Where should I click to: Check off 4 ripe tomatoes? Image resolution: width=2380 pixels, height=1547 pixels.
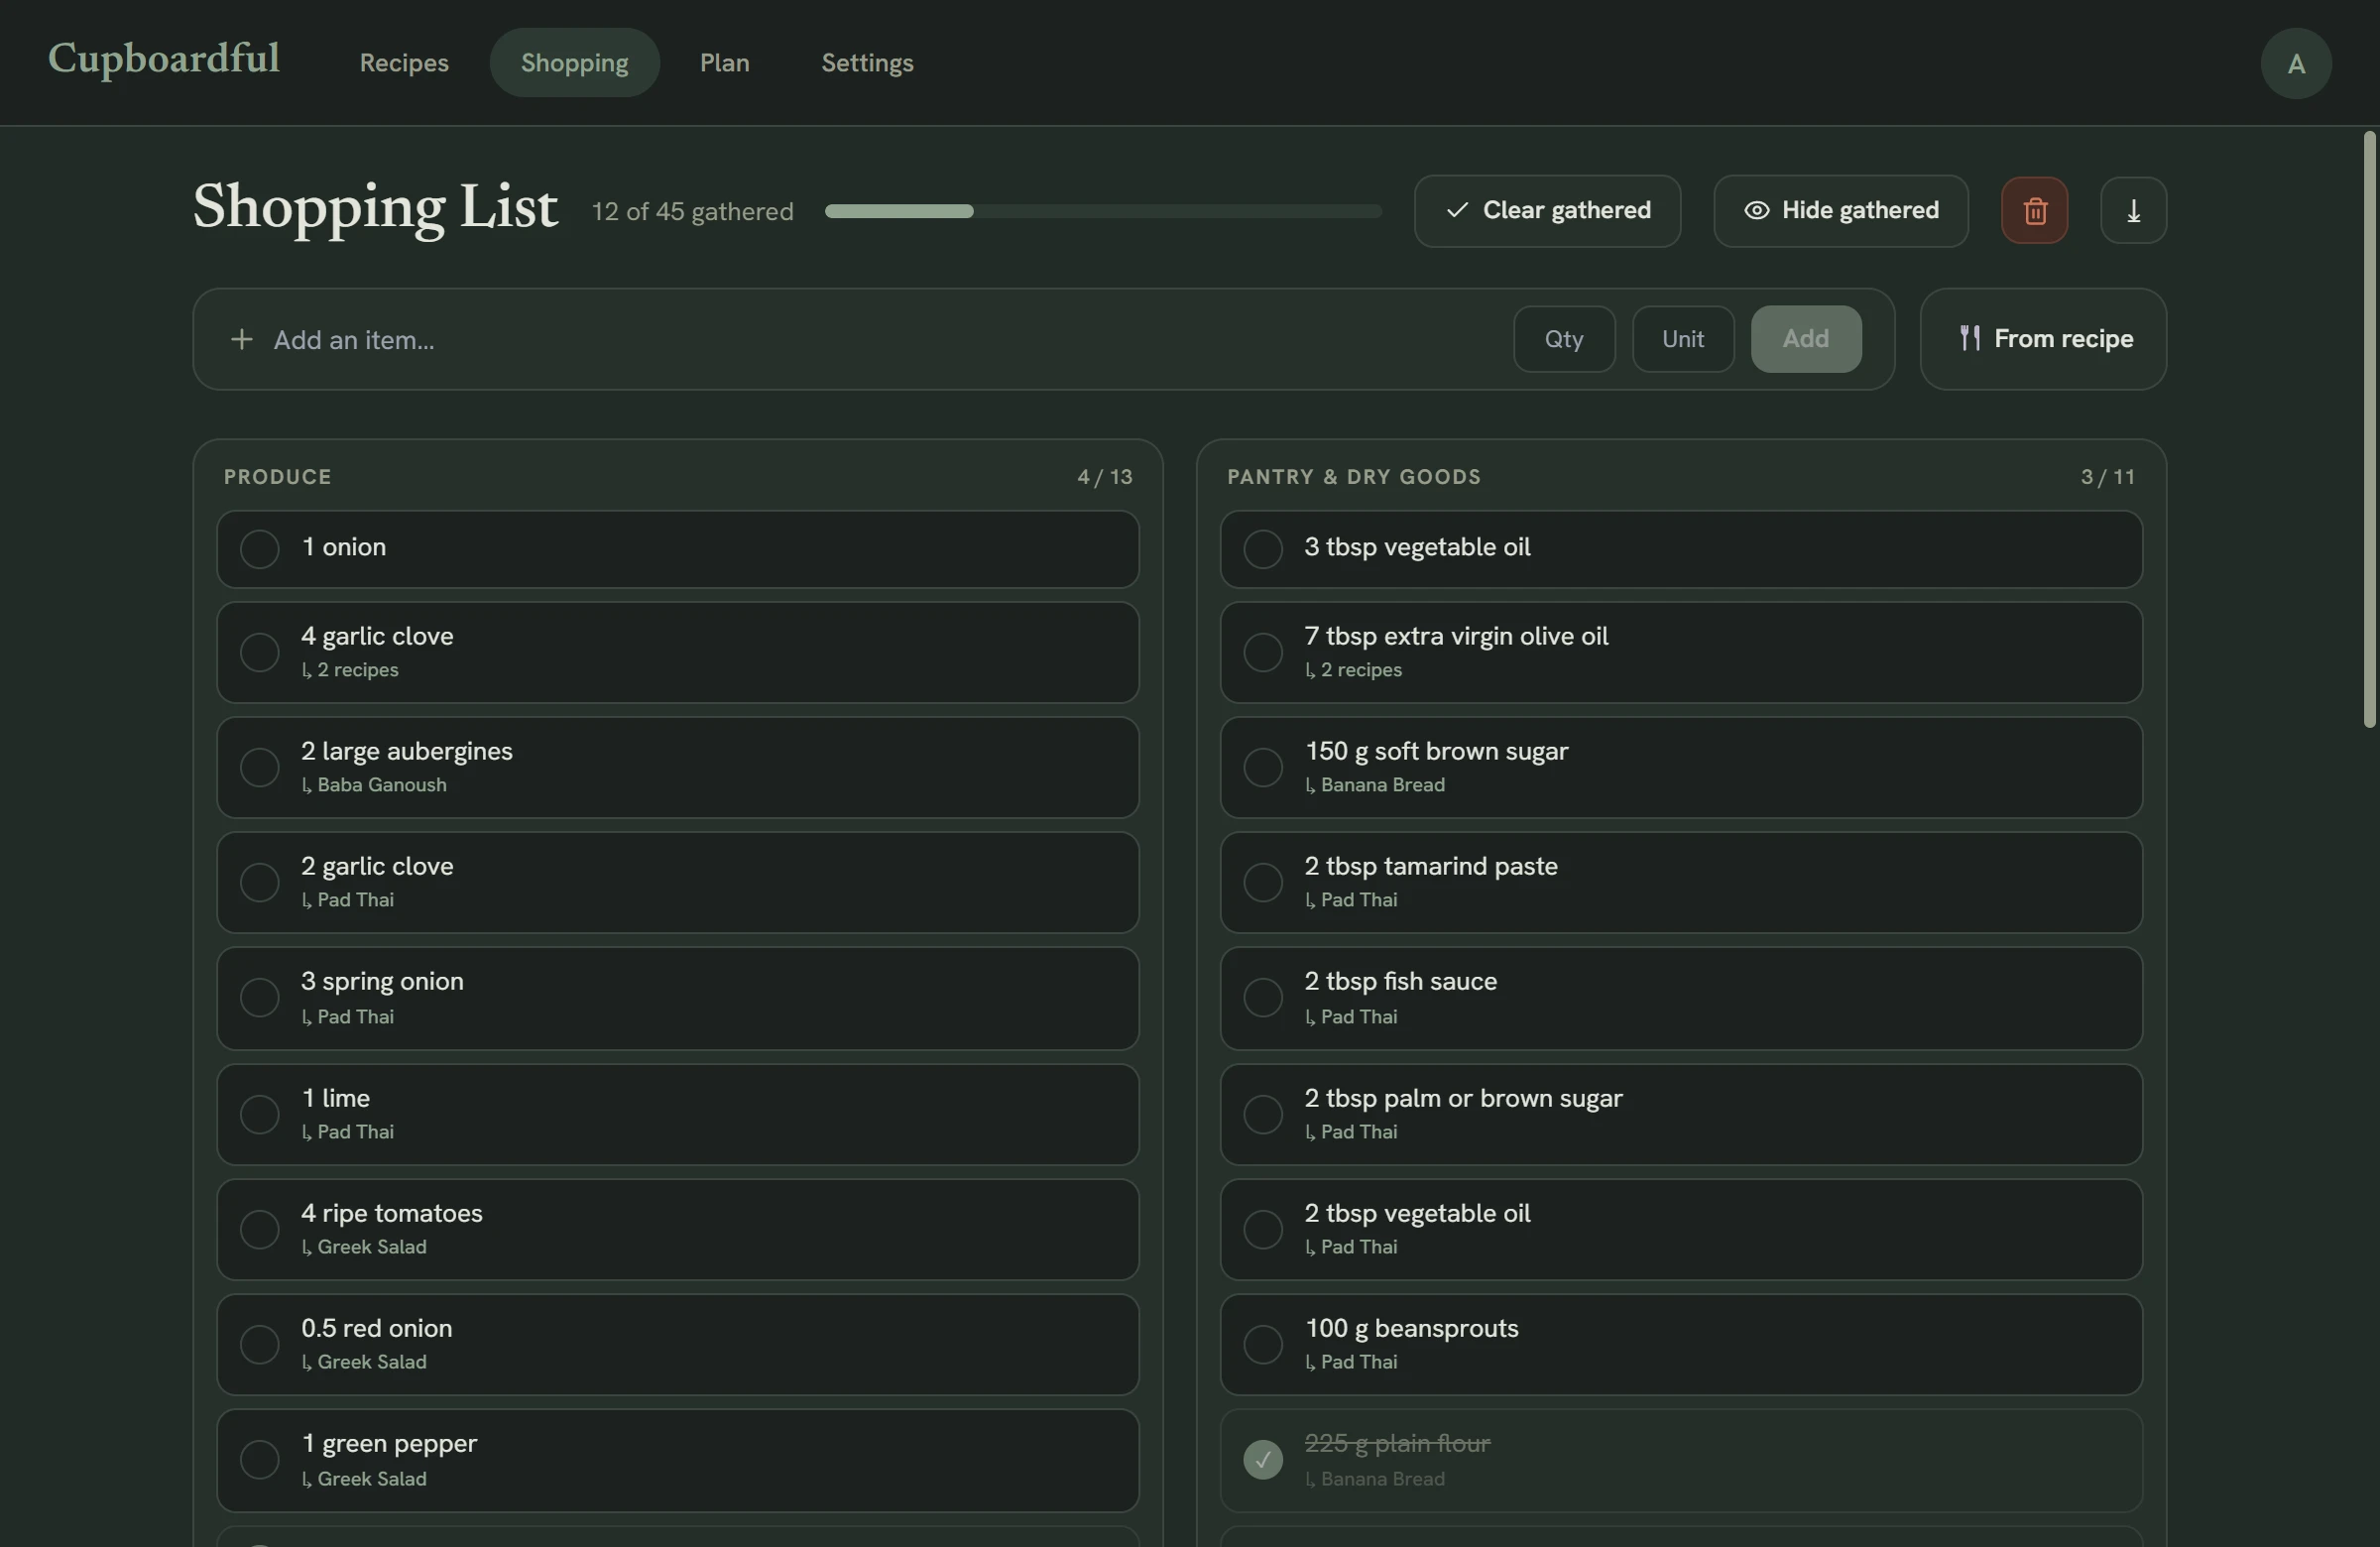click(x=259, y=1229)
